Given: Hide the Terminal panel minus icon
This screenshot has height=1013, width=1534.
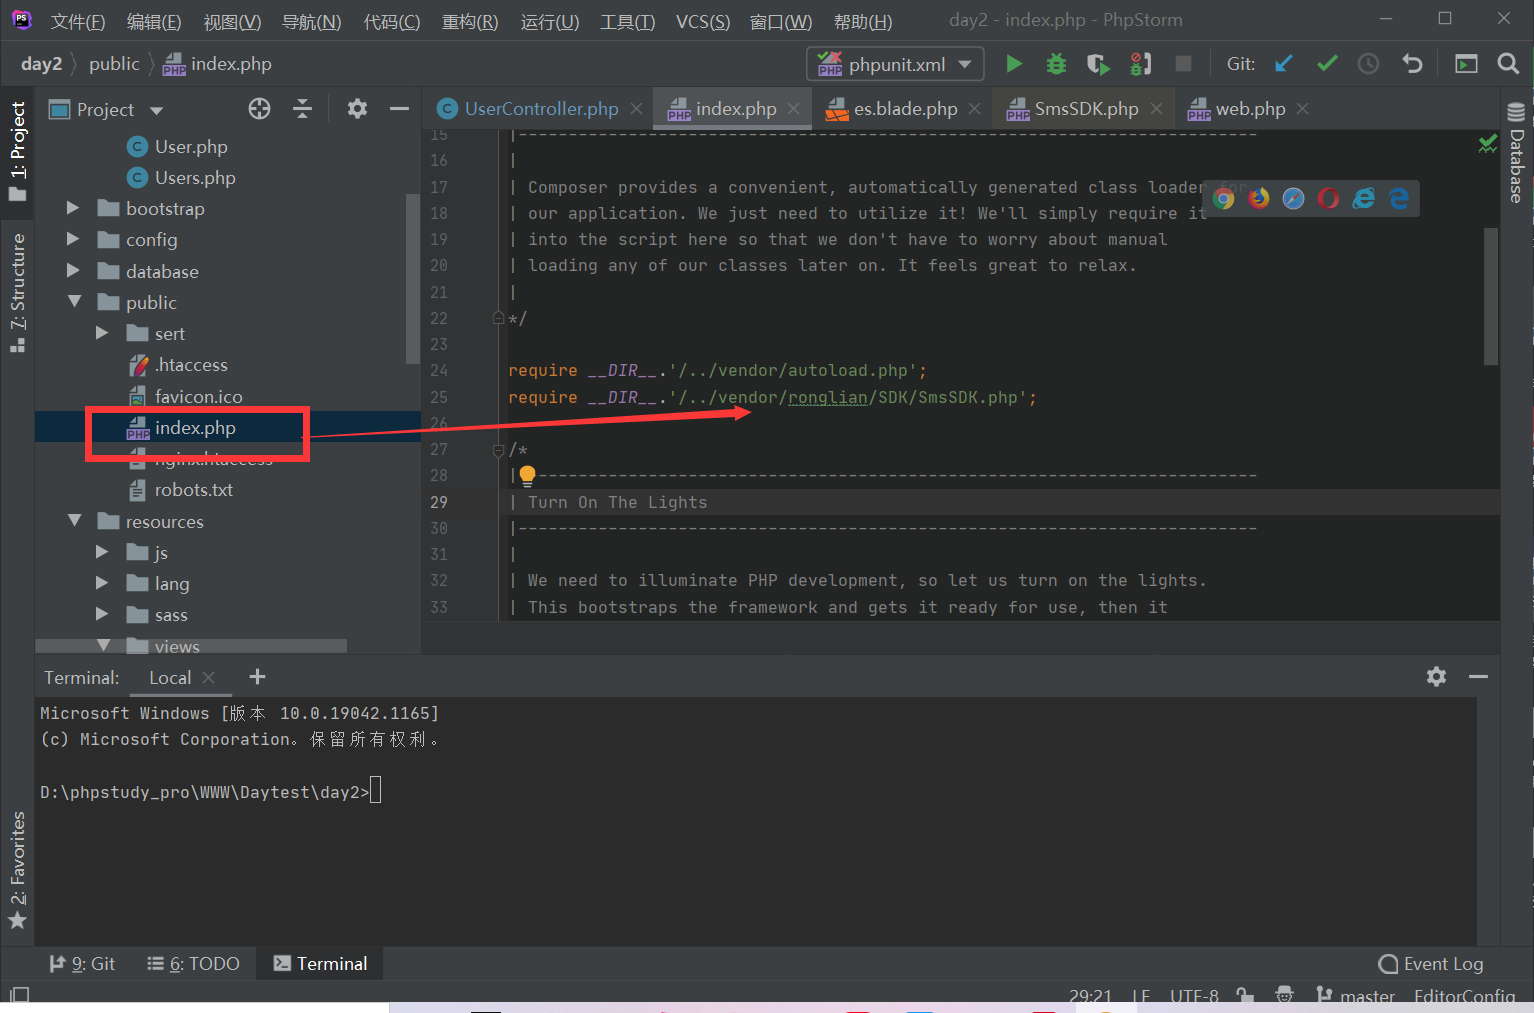Looking at the screenshot, I should [x=1478, y=677].
